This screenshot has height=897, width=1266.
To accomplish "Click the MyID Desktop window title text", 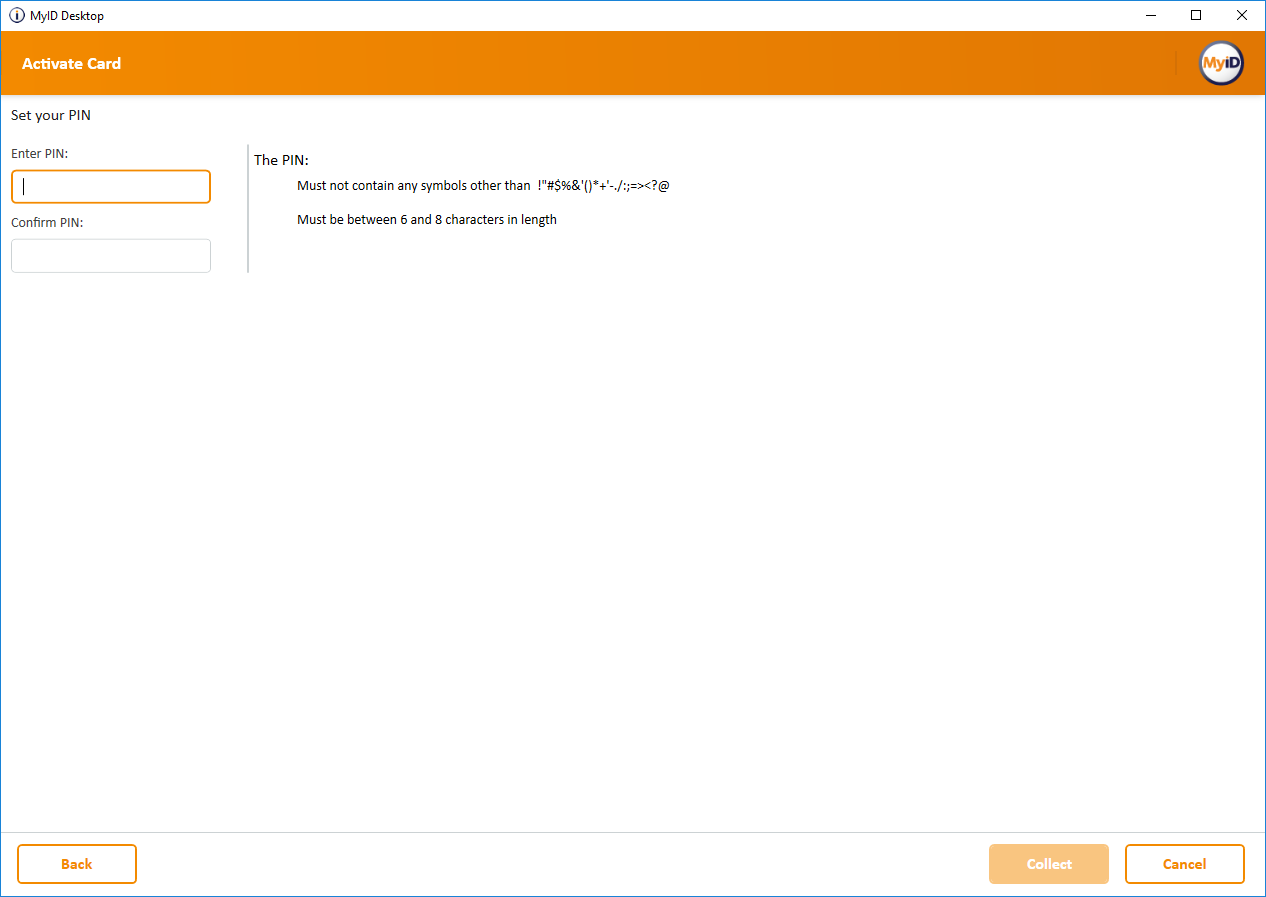I will click(67, 15).
